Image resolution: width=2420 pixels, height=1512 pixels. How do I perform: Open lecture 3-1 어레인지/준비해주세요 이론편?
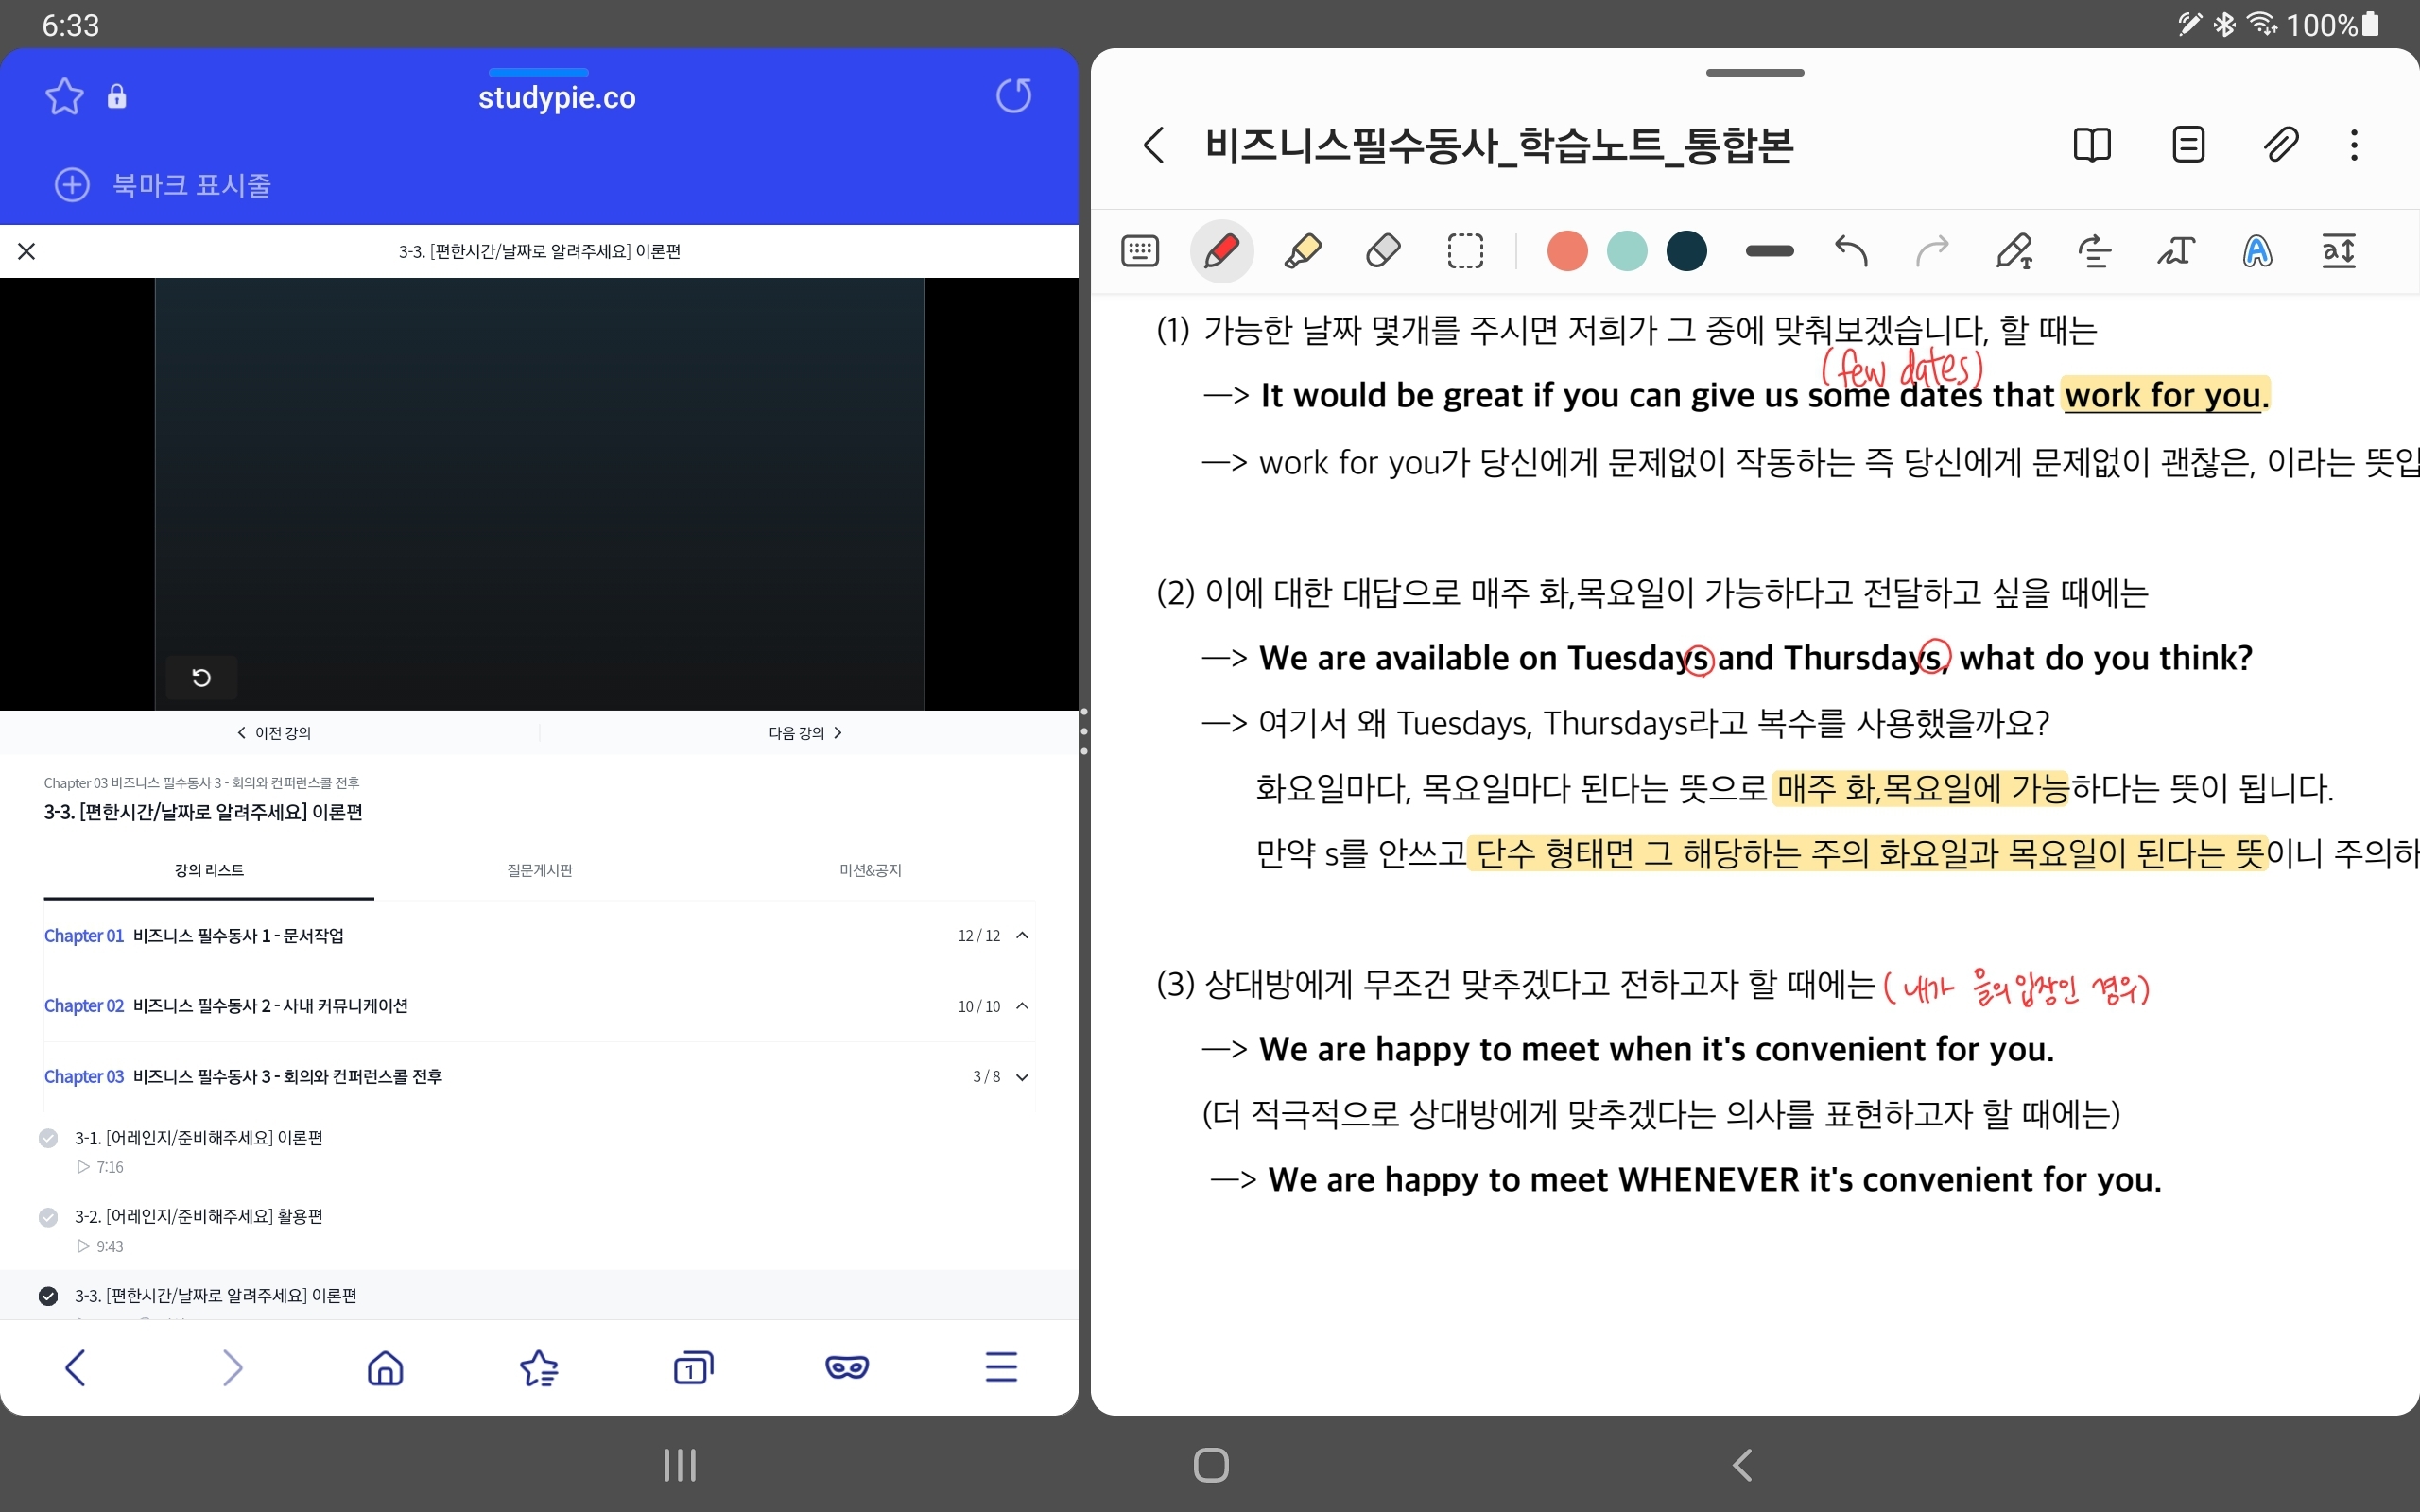(x=199, y=1138)
